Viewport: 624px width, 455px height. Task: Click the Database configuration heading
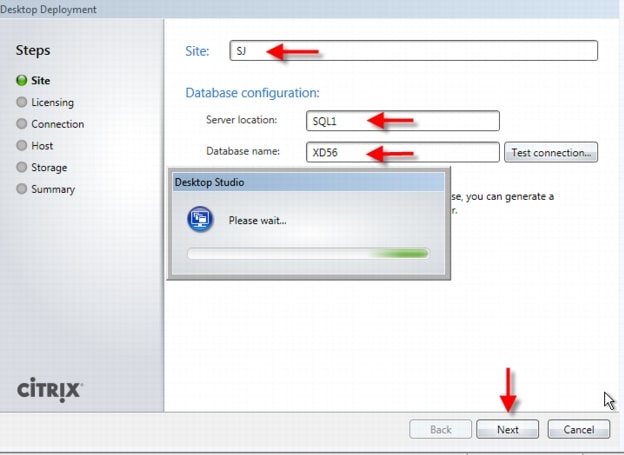pyautogui.click(x=252, y=93)
